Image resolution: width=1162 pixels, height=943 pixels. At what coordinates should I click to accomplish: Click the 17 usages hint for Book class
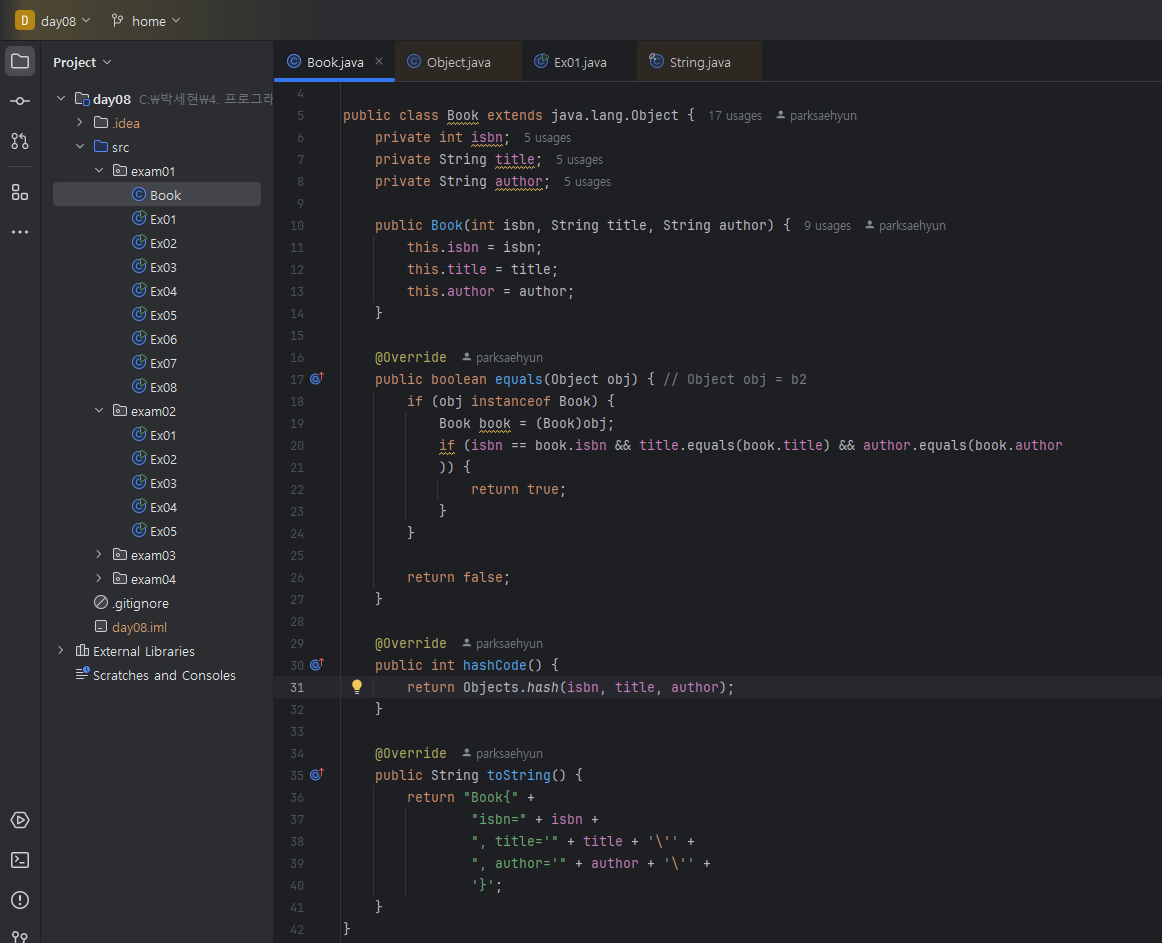click(x=734, y=116)
